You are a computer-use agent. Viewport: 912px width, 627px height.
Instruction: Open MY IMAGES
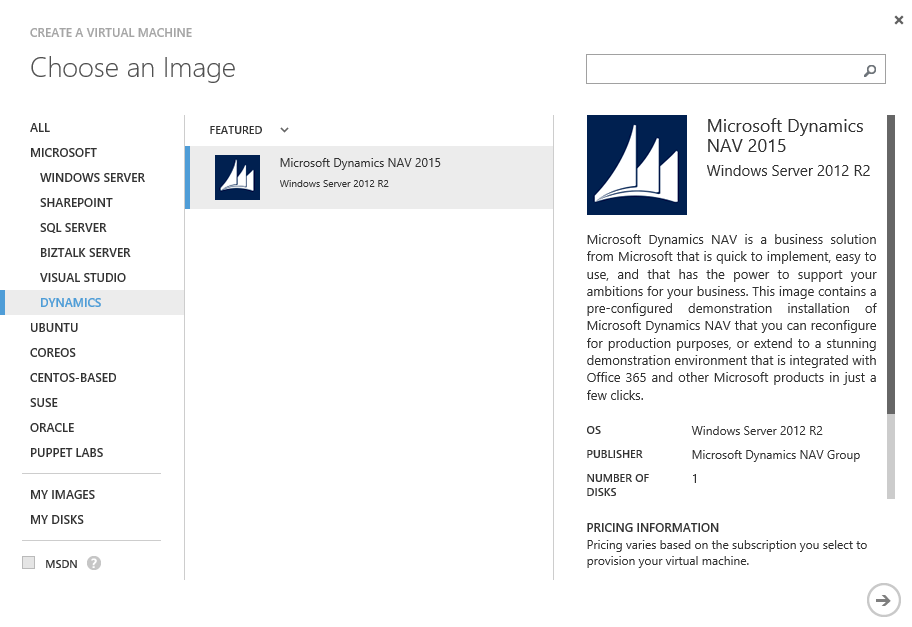[x=64, y=494]
